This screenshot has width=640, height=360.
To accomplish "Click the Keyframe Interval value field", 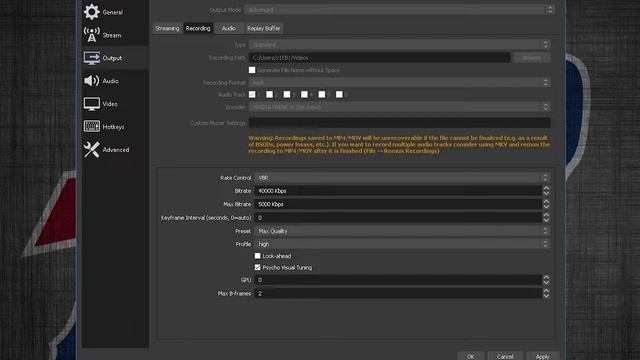I will 398,218.
